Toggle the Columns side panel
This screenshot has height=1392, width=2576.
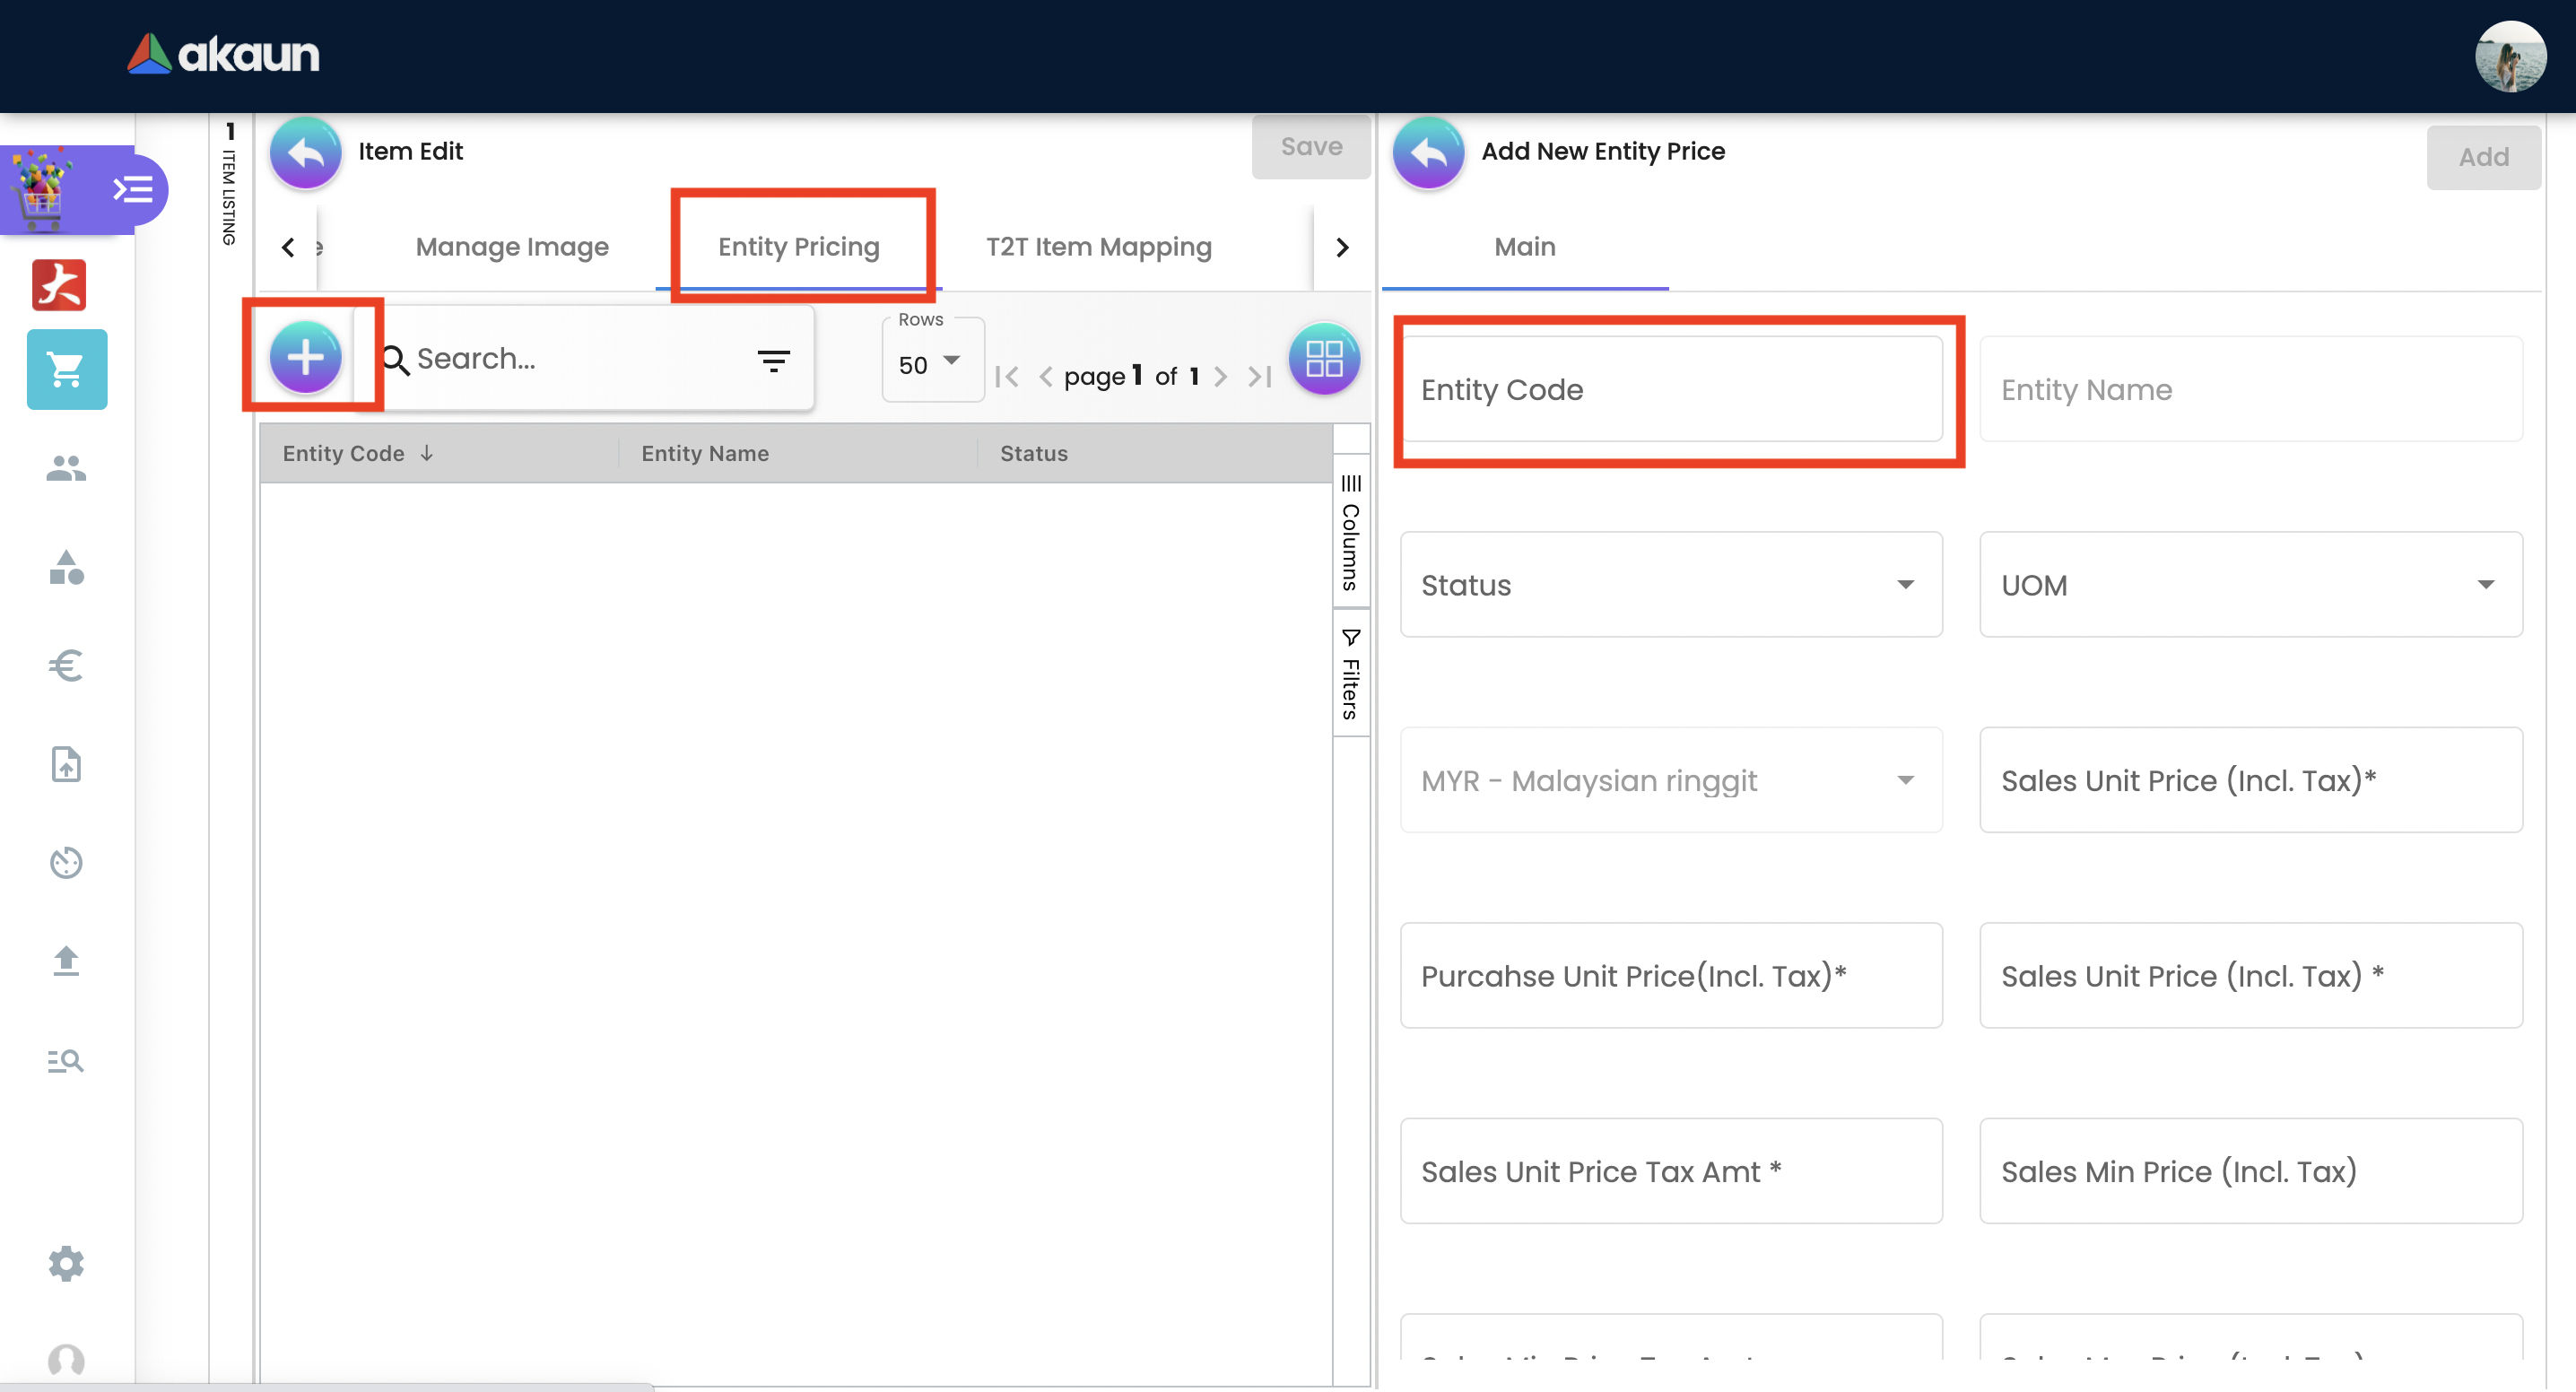(x=1350, y=533)
